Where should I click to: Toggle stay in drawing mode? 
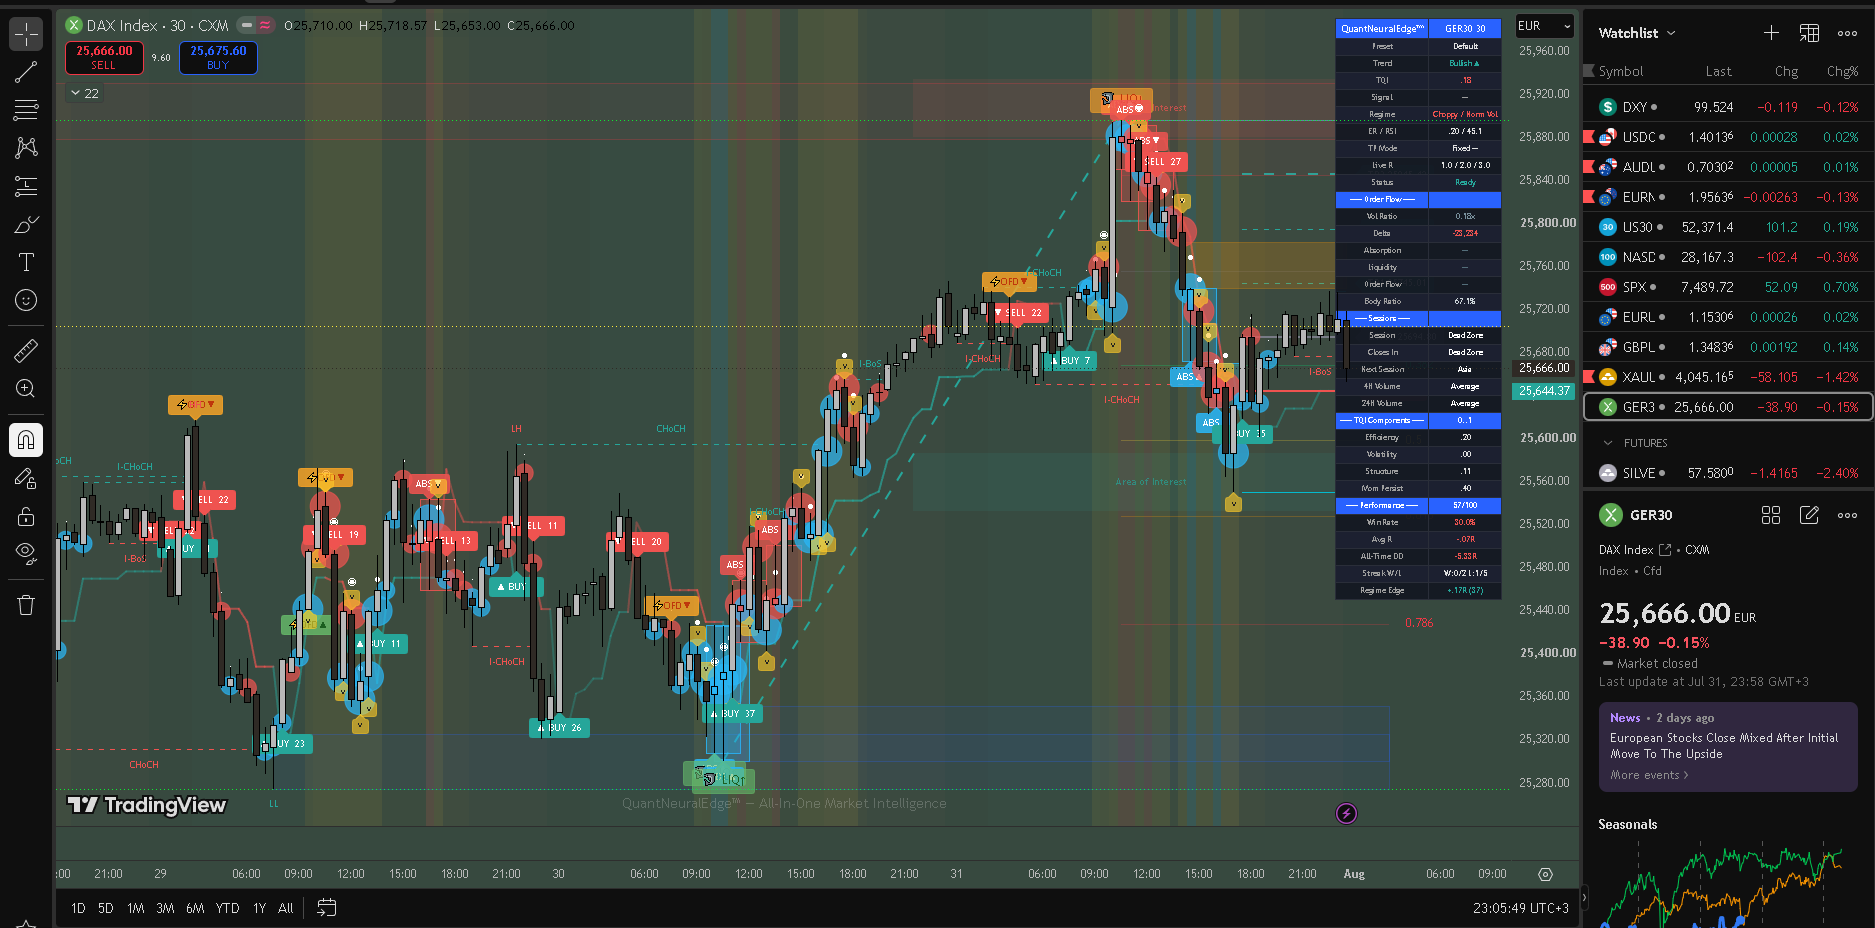click(x=26, y=478)
